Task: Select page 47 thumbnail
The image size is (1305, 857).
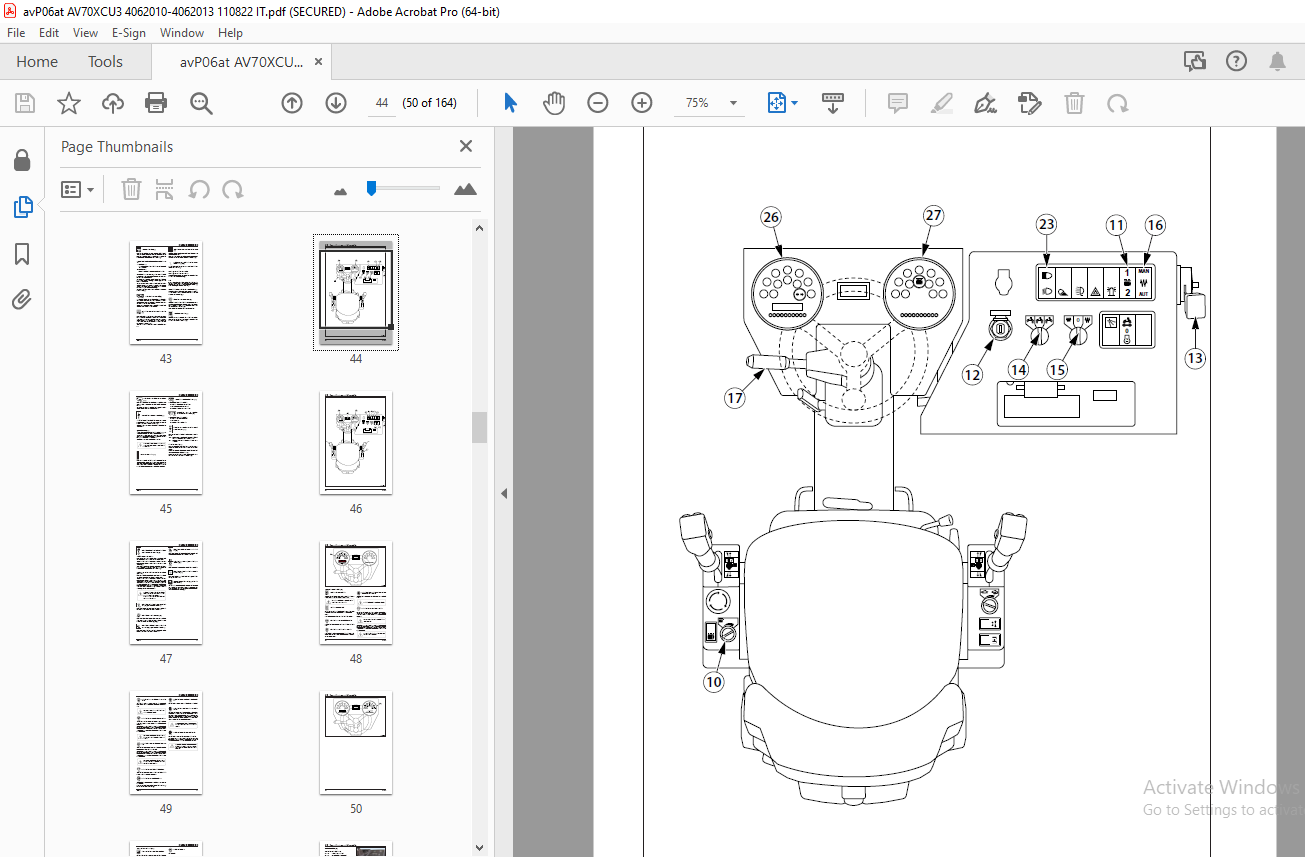Action: click(166, 593)
